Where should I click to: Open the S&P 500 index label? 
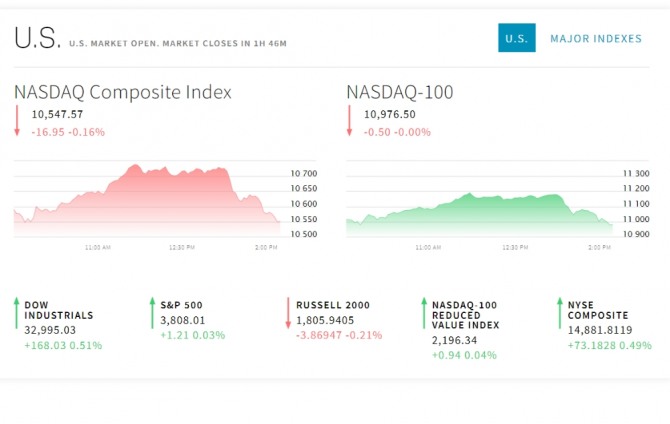pyautogui.click(x=180, y=304)
